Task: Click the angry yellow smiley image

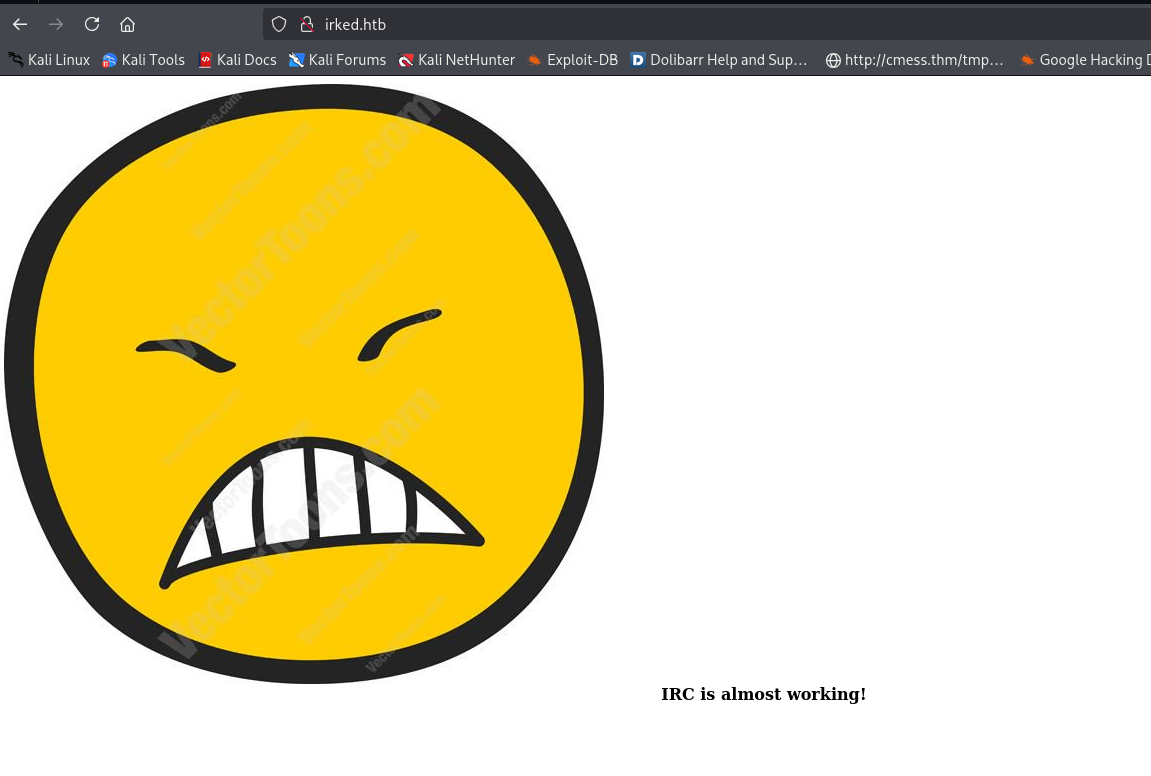Action: click(x=304, y=384)
